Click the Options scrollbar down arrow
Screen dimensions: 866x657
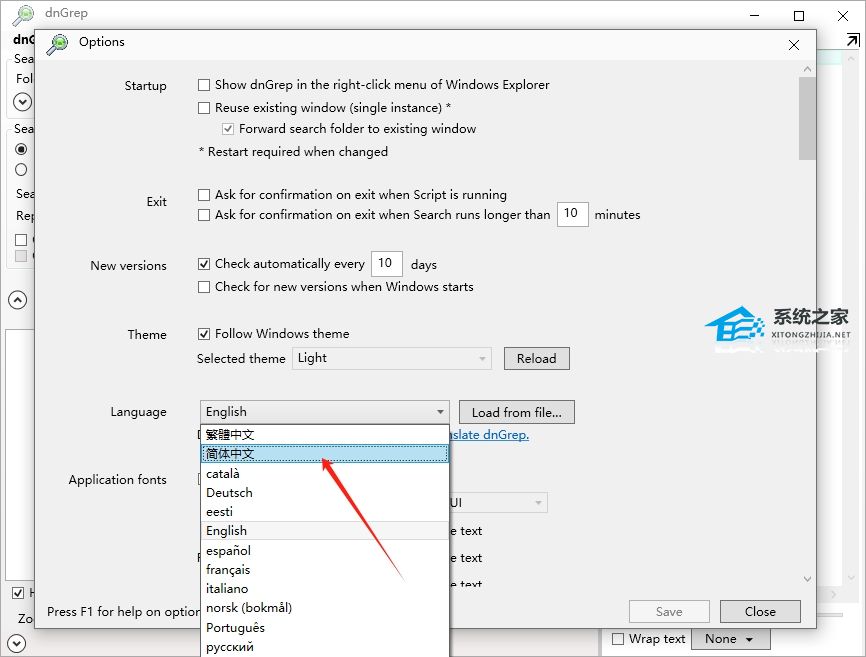807,579
